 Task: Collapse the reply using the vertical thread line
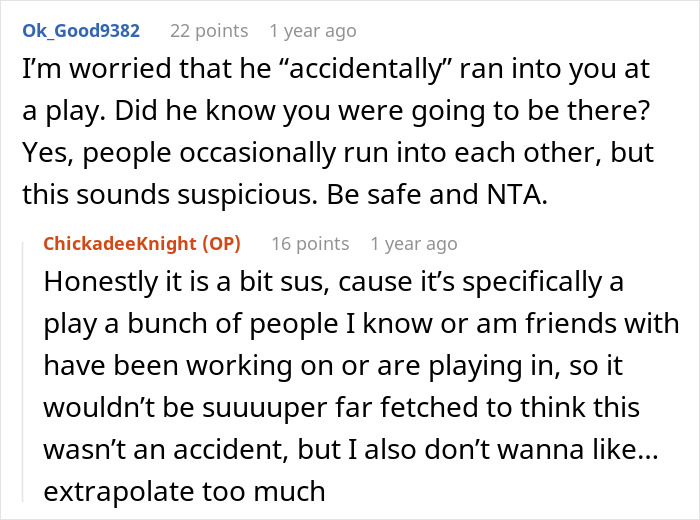click(23, 371)
